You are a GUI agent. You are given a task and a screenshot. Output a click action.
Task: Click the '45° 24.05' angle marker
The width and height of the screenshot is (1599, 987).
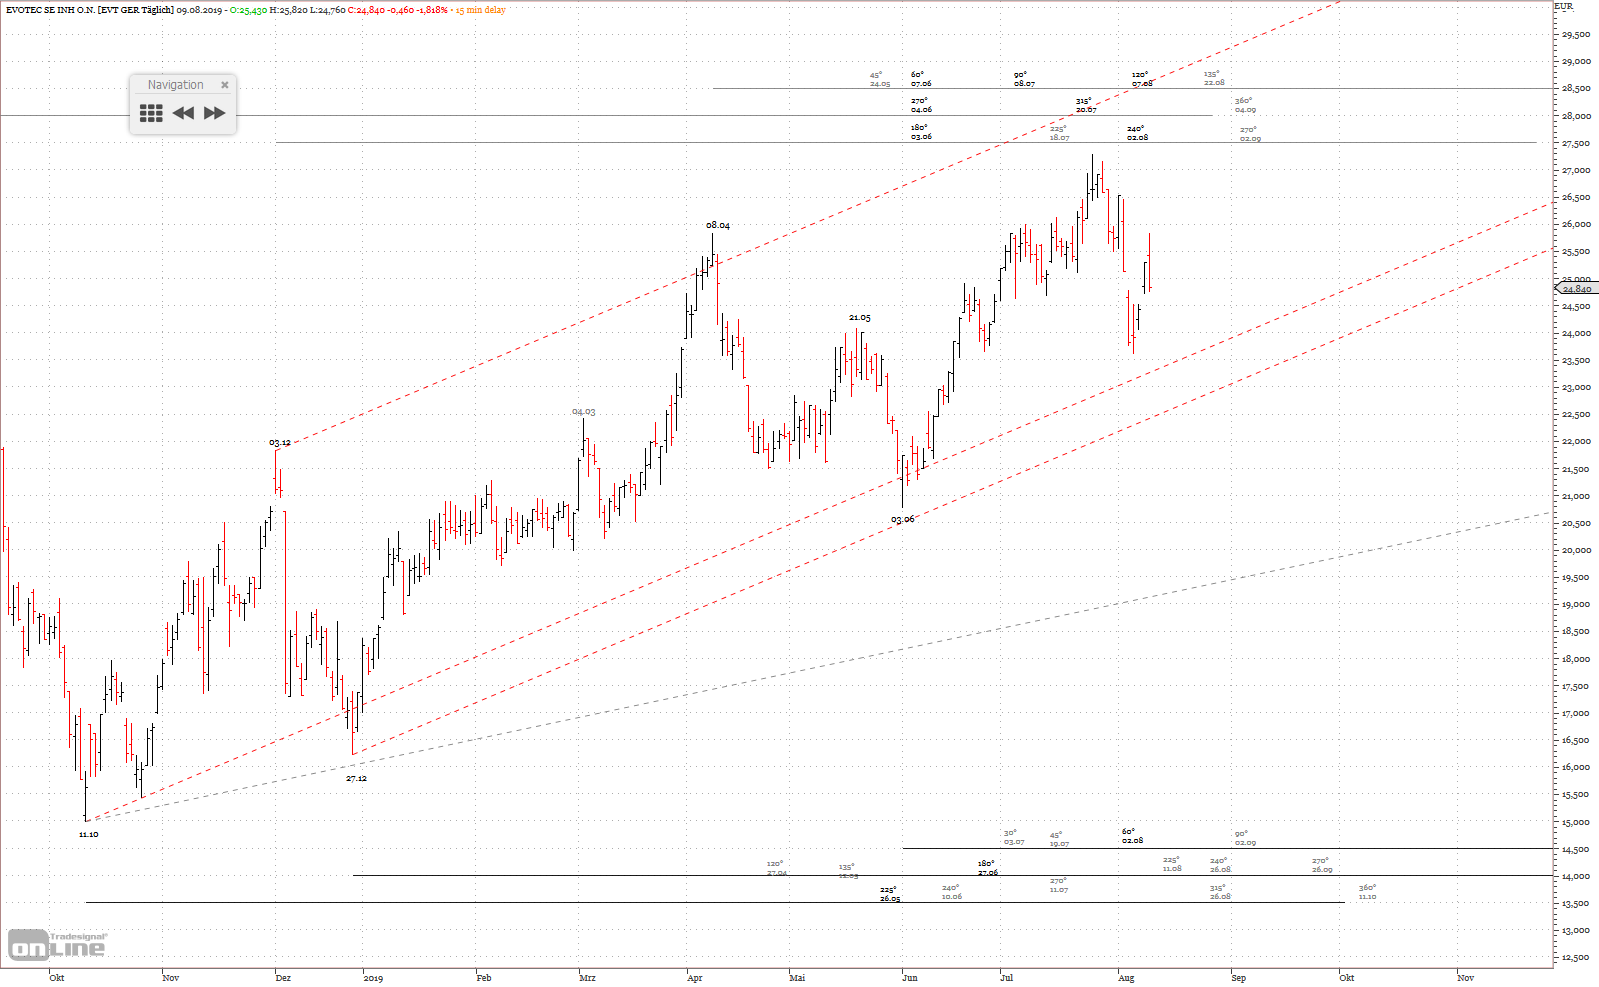[880, 79]
